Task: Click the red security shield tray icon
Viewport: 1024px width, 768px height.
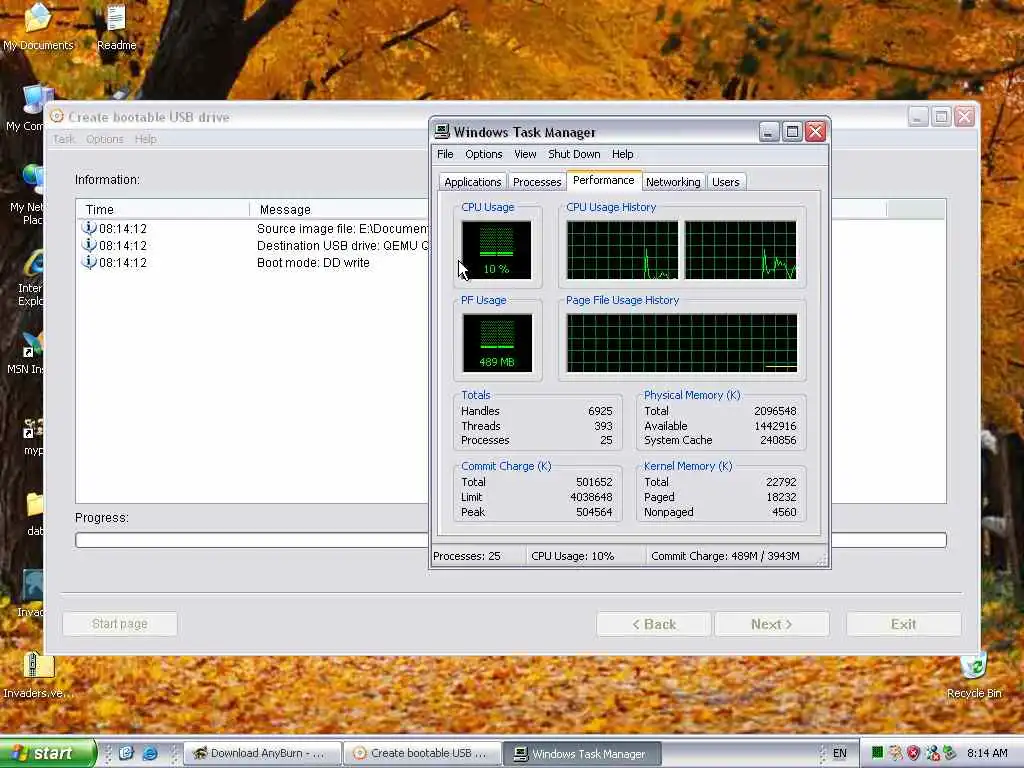Action: [x=913, y=753]
